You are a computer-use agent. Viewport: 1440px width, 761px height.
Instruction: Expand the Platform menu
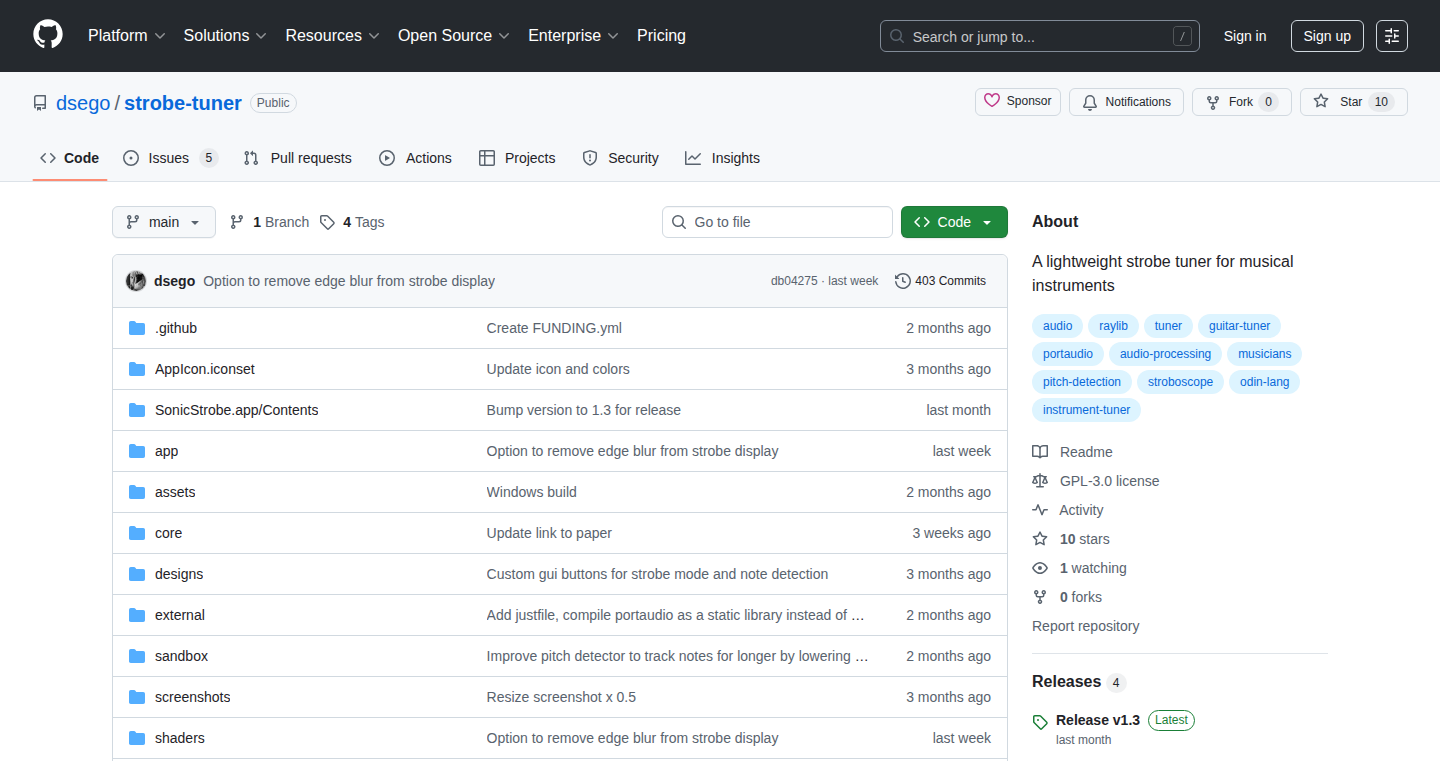pos(126,36)
